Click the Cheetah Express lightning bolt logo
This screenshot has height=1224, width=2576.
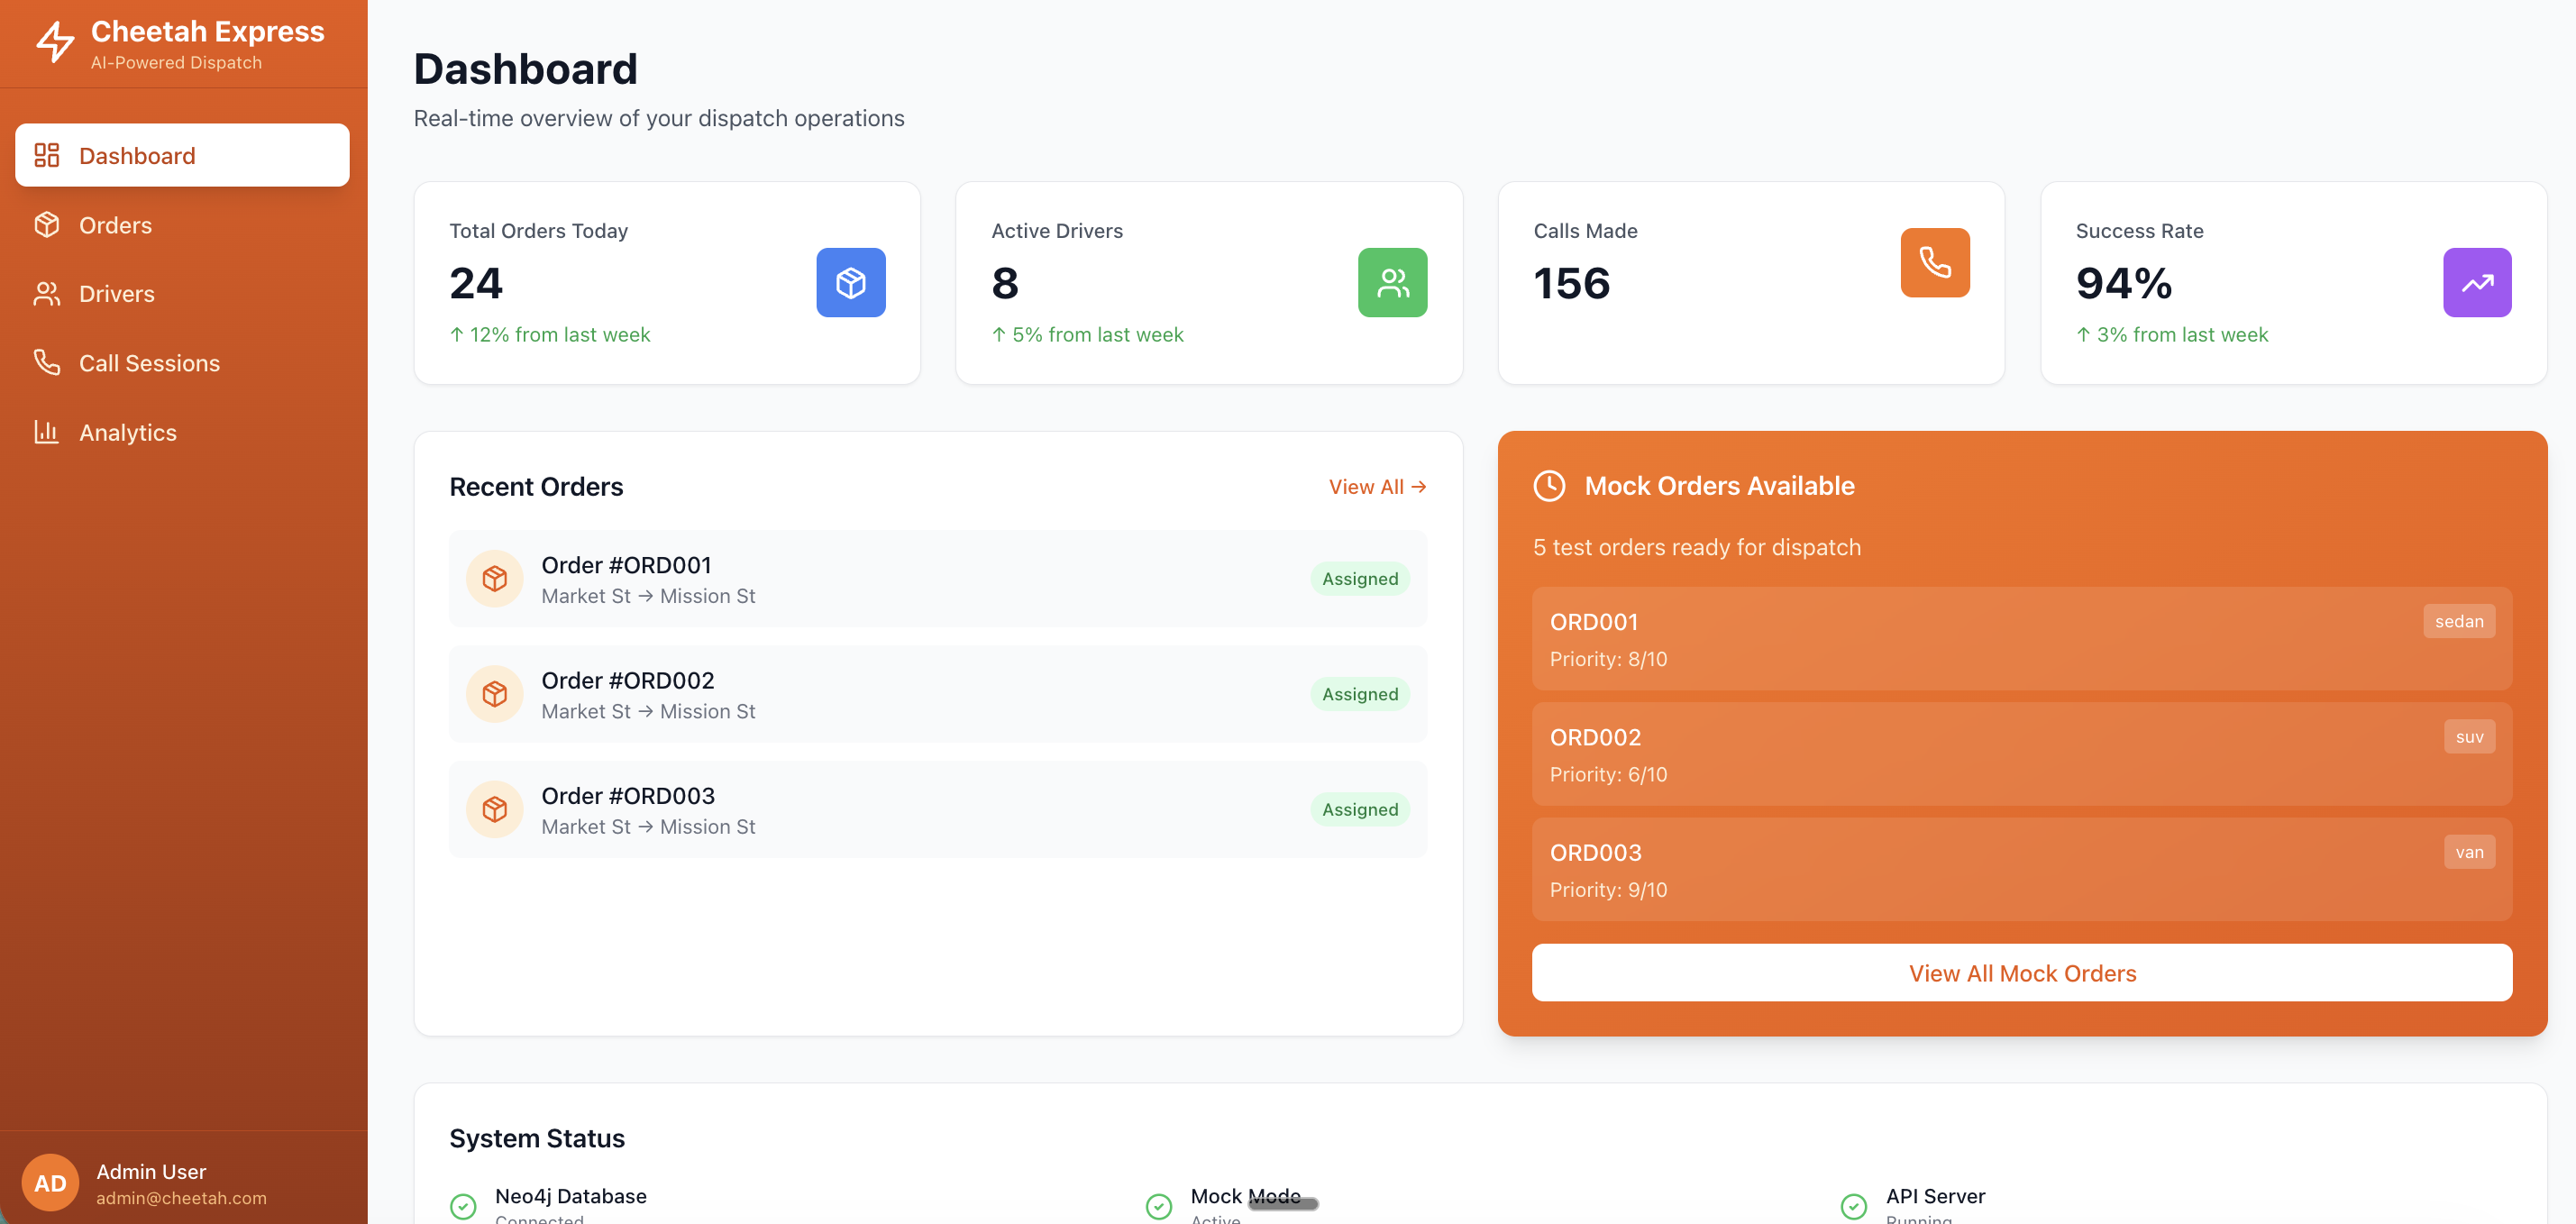(x=55, y=43)
